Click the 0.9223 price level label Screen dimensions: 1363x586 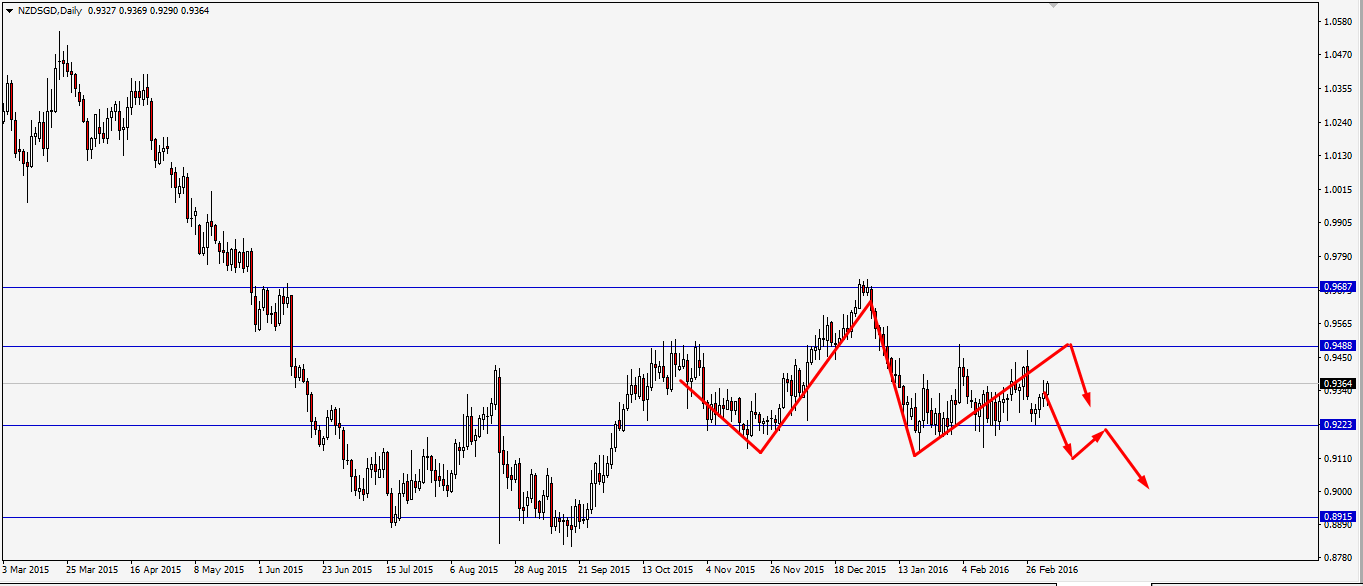coord(1338,425)
